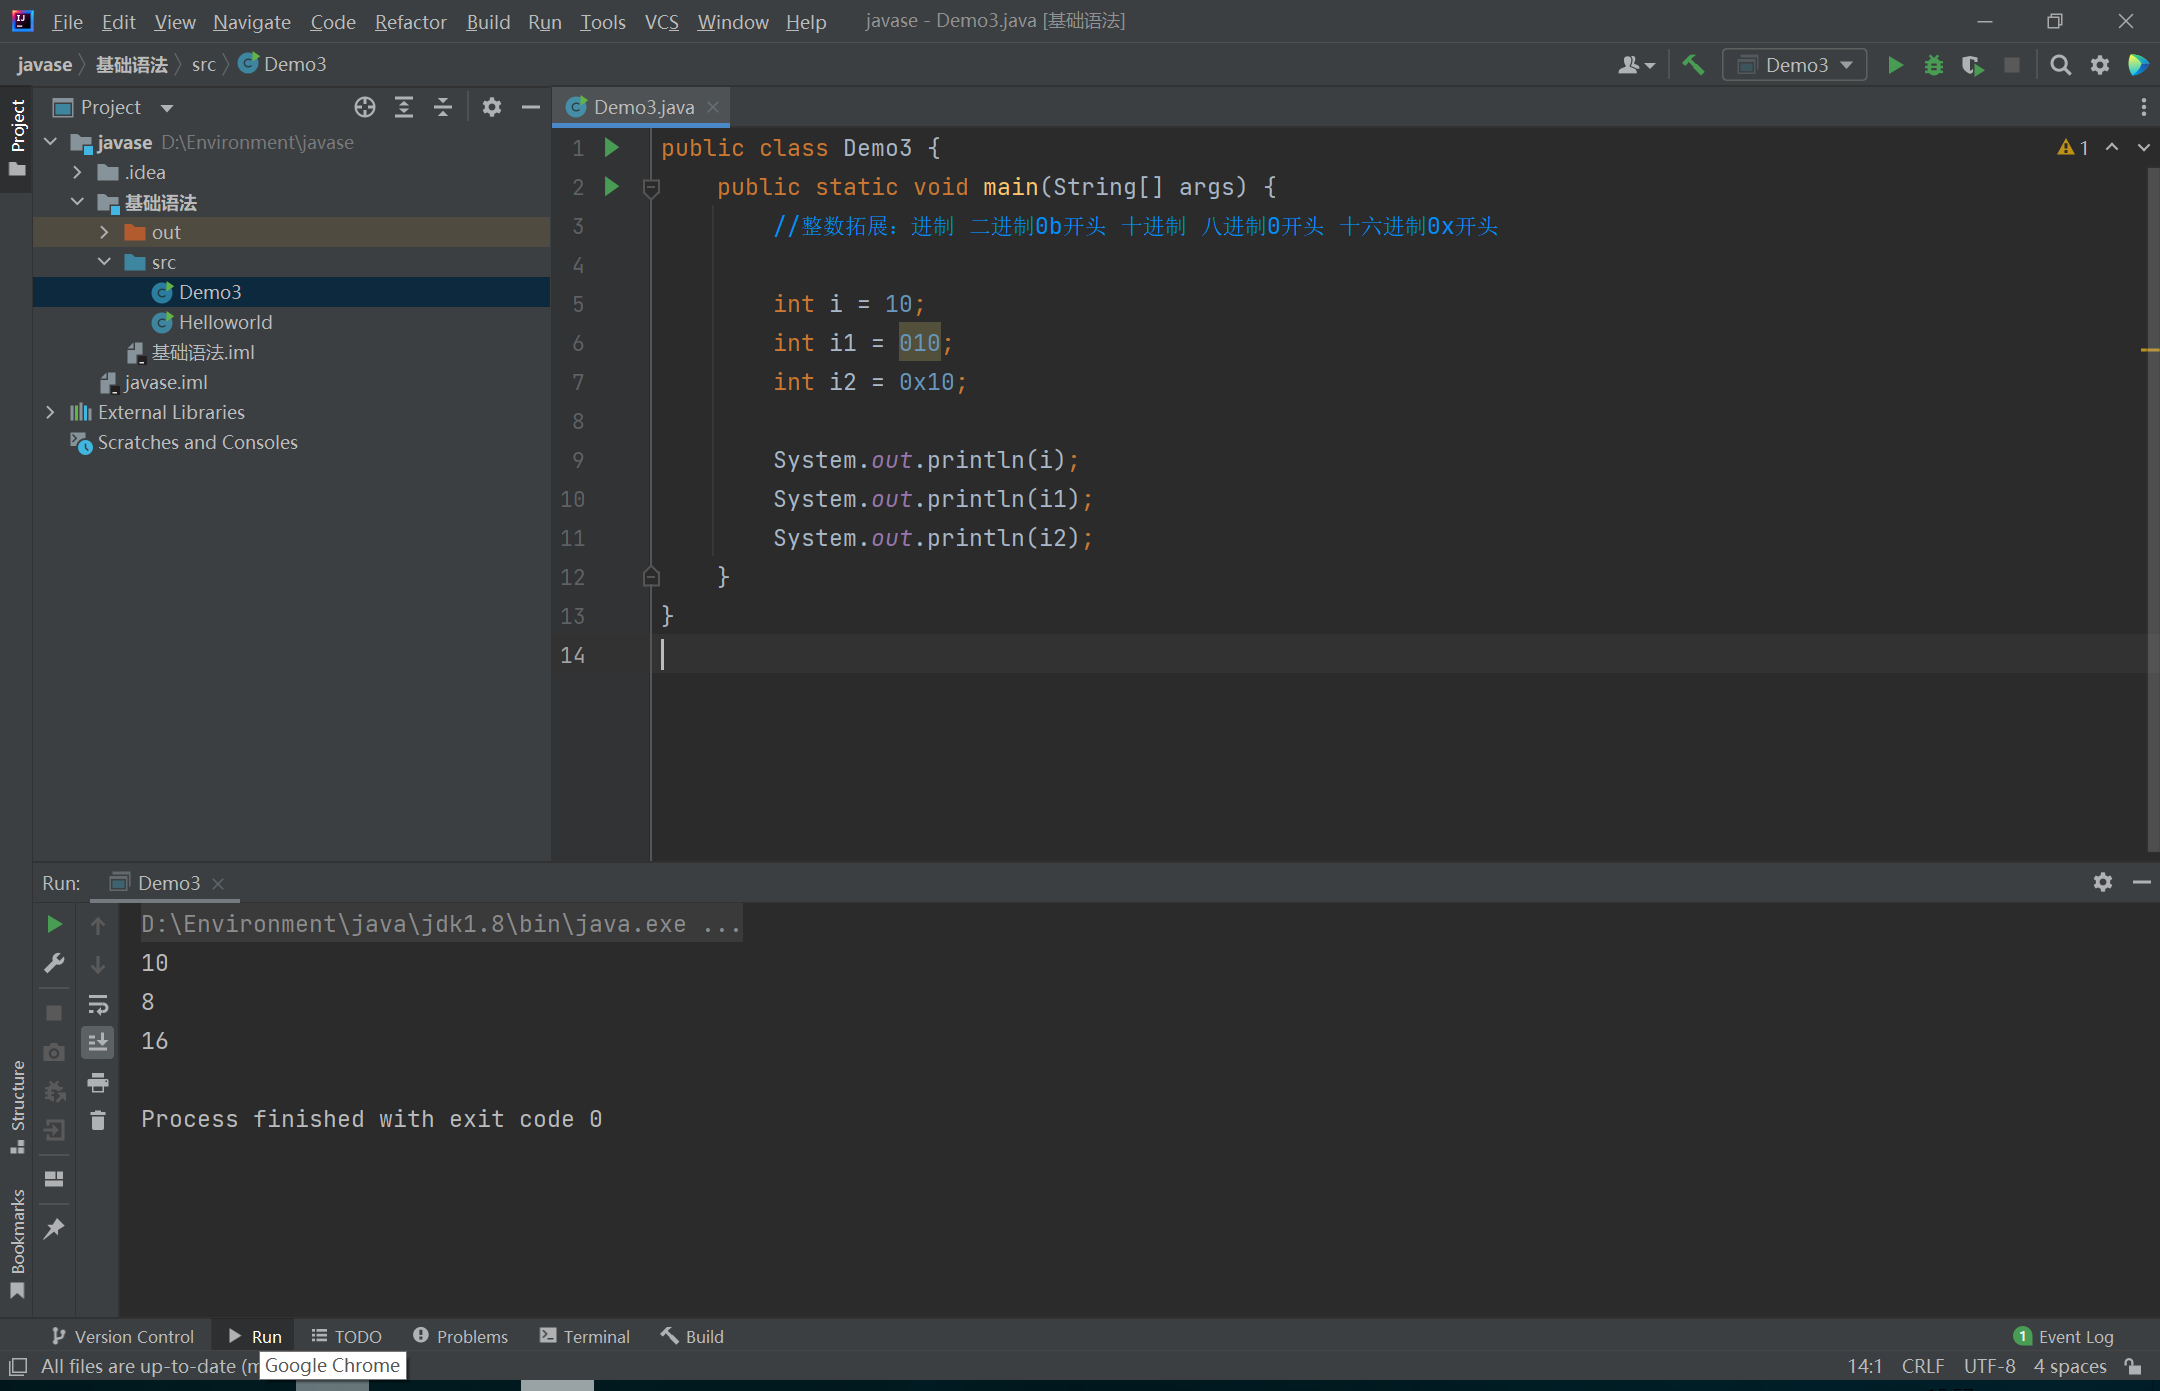The width and height of the screenshot is (2160, 1391).
Task: Toggle Soft-Wrap in Run console
Action: pos(98,1004)
